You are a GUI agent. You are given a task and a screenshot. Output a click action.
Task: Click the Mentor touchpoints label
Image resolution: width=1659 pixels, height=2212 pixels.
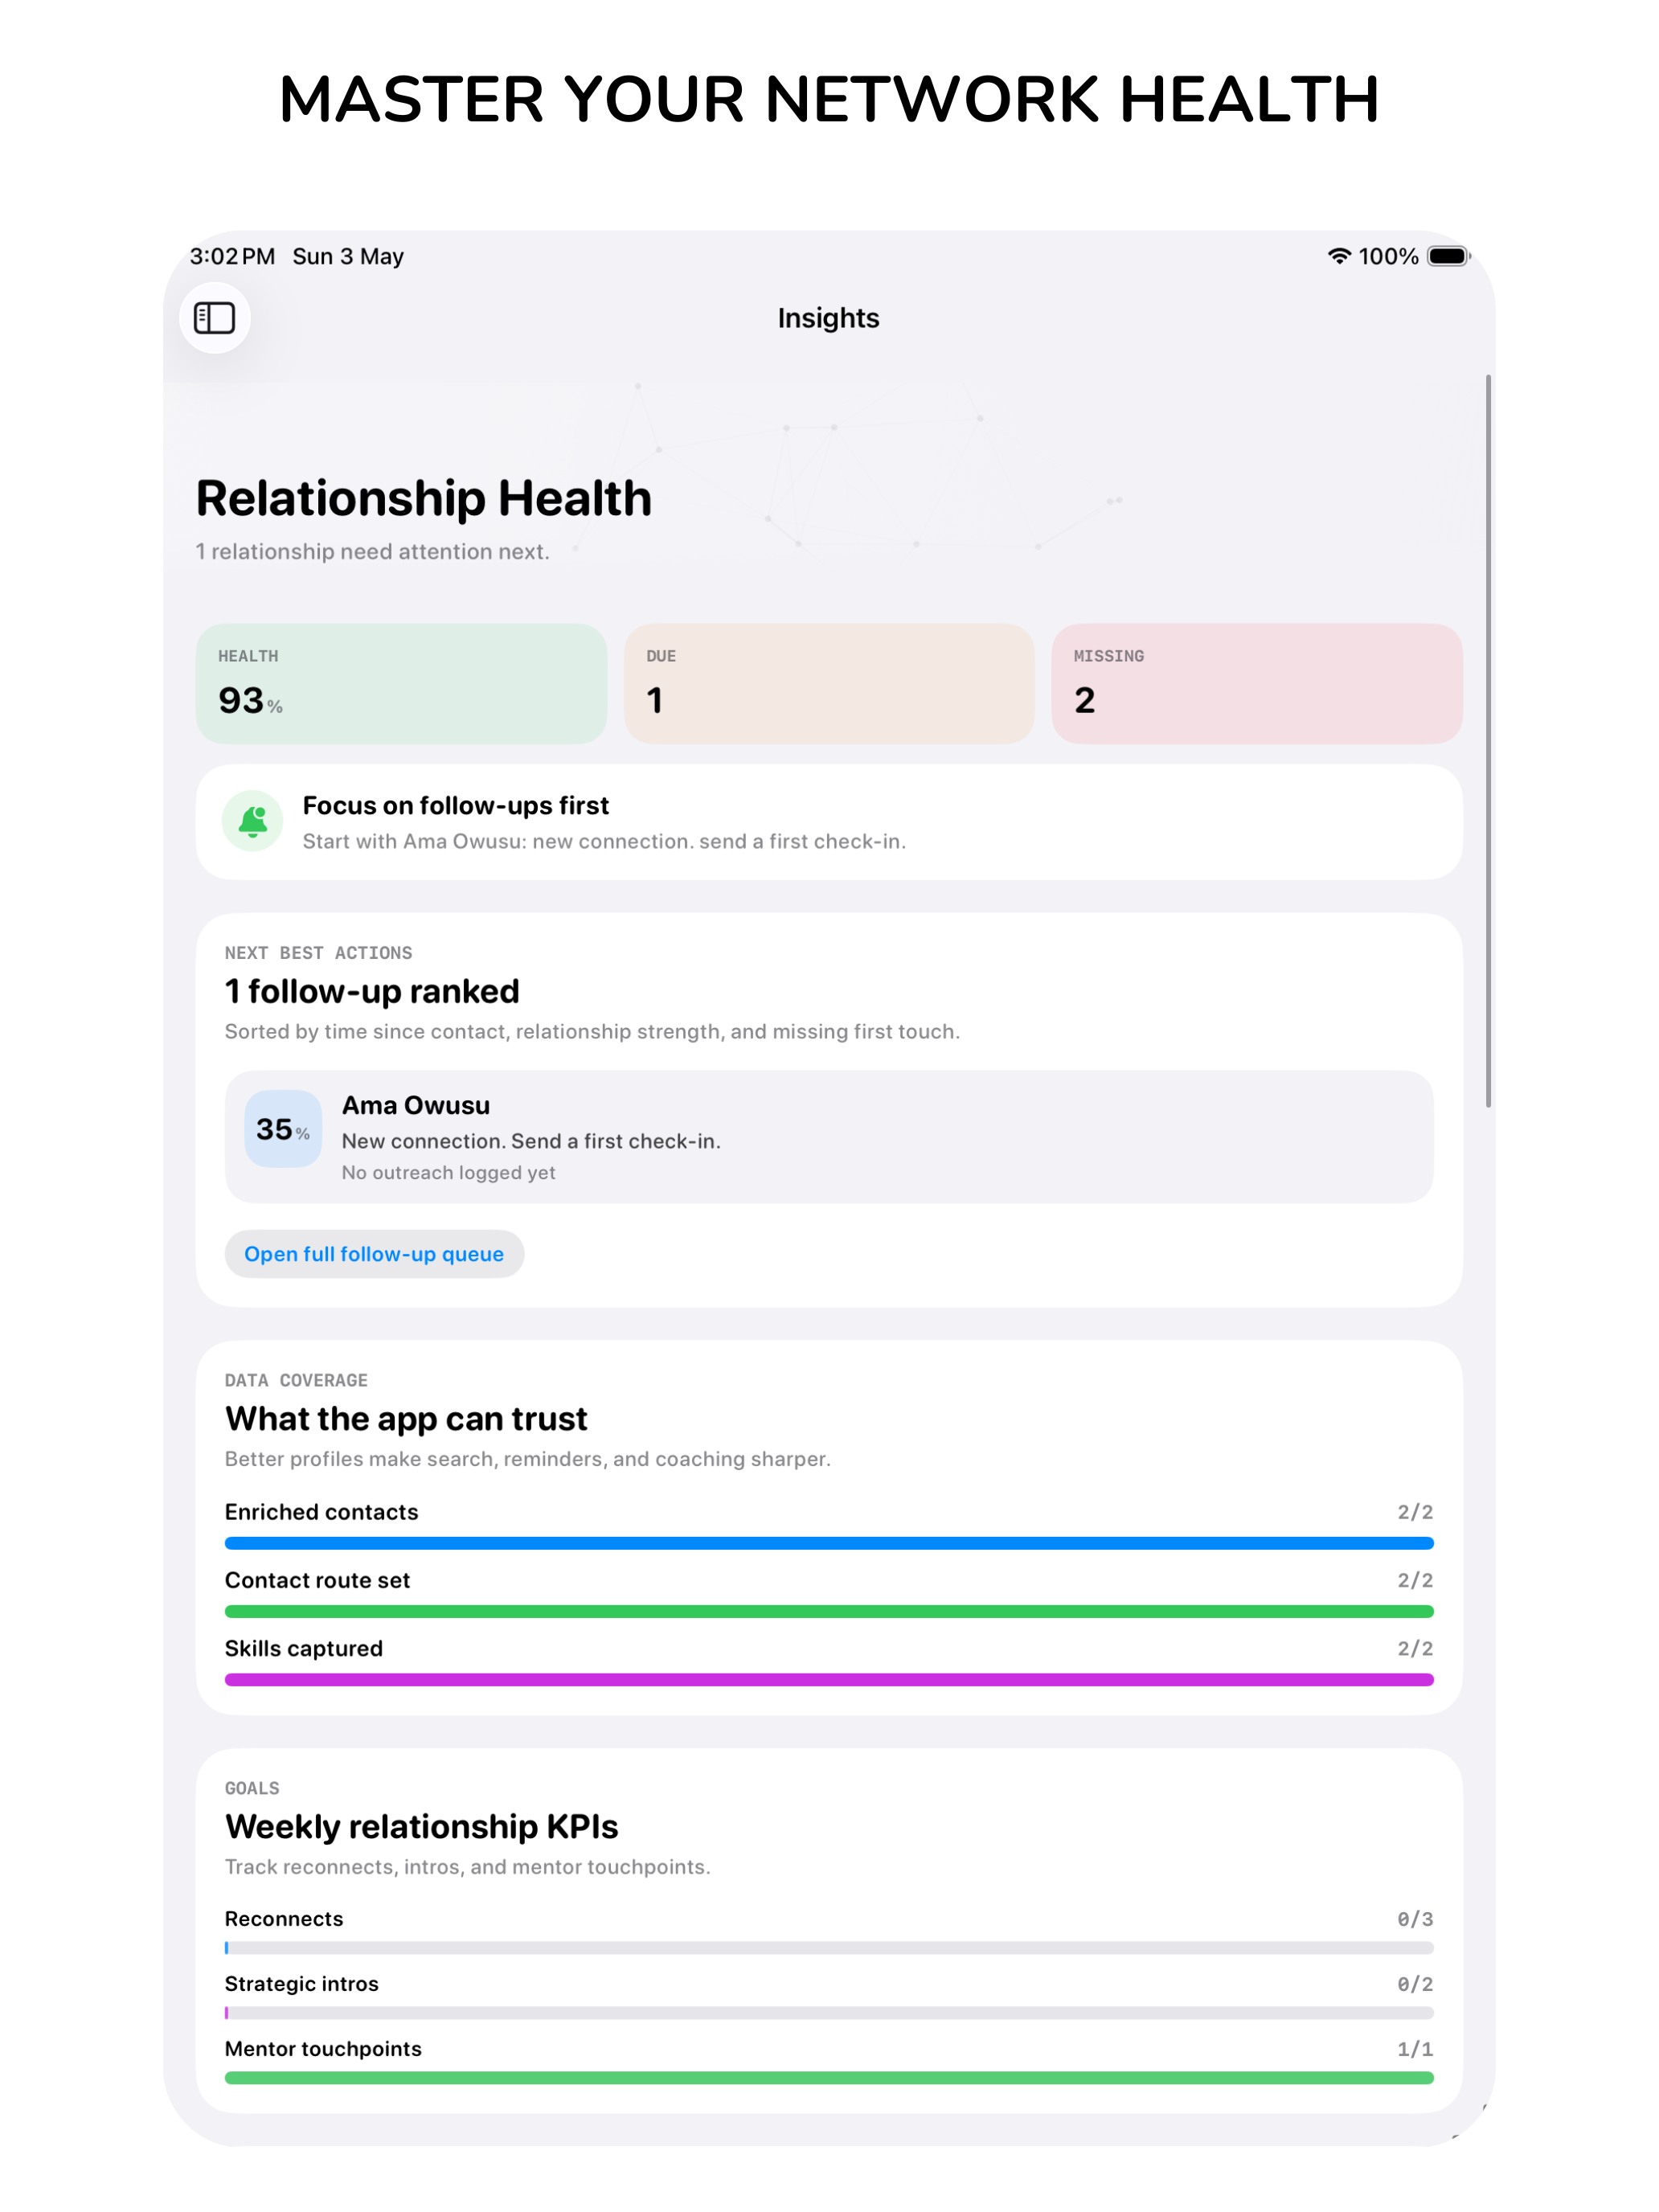tap(323, 2049)
